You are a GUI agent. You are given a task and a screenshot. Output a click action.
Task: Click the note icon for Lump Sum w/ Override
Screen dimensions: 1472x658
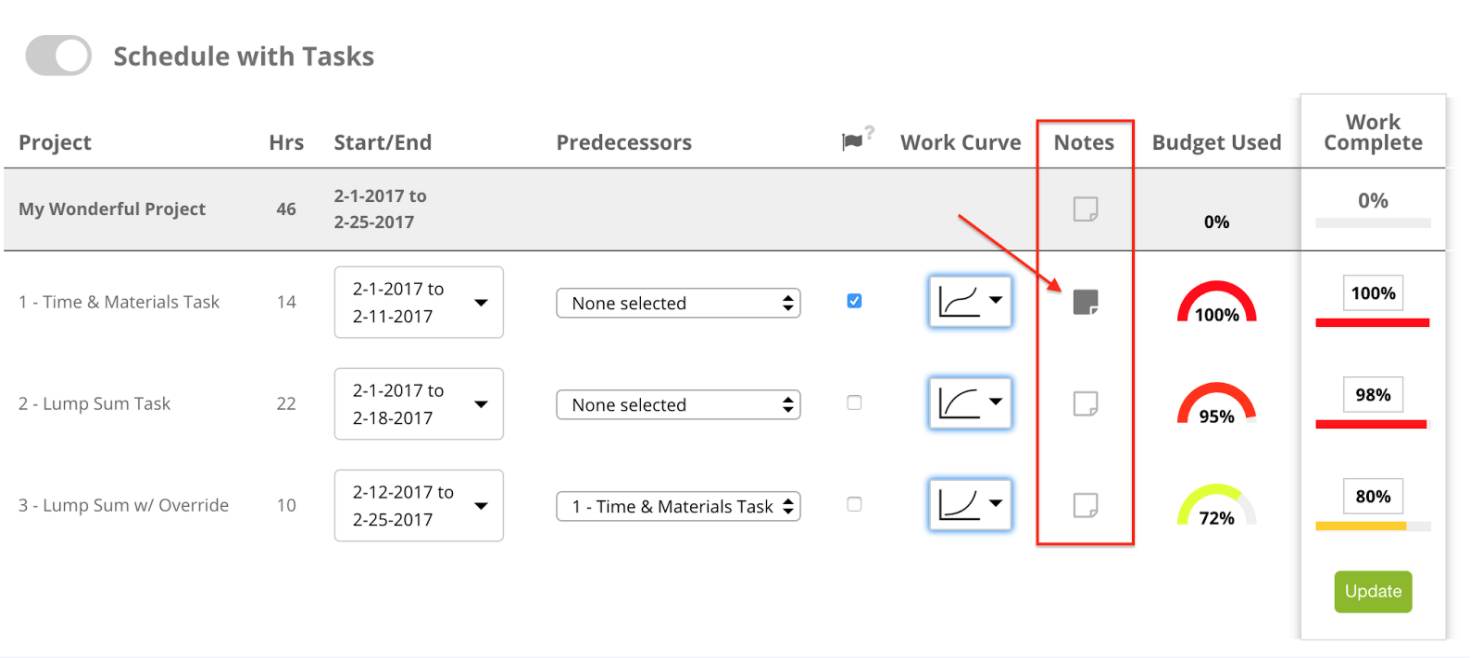pos(1085,505)
